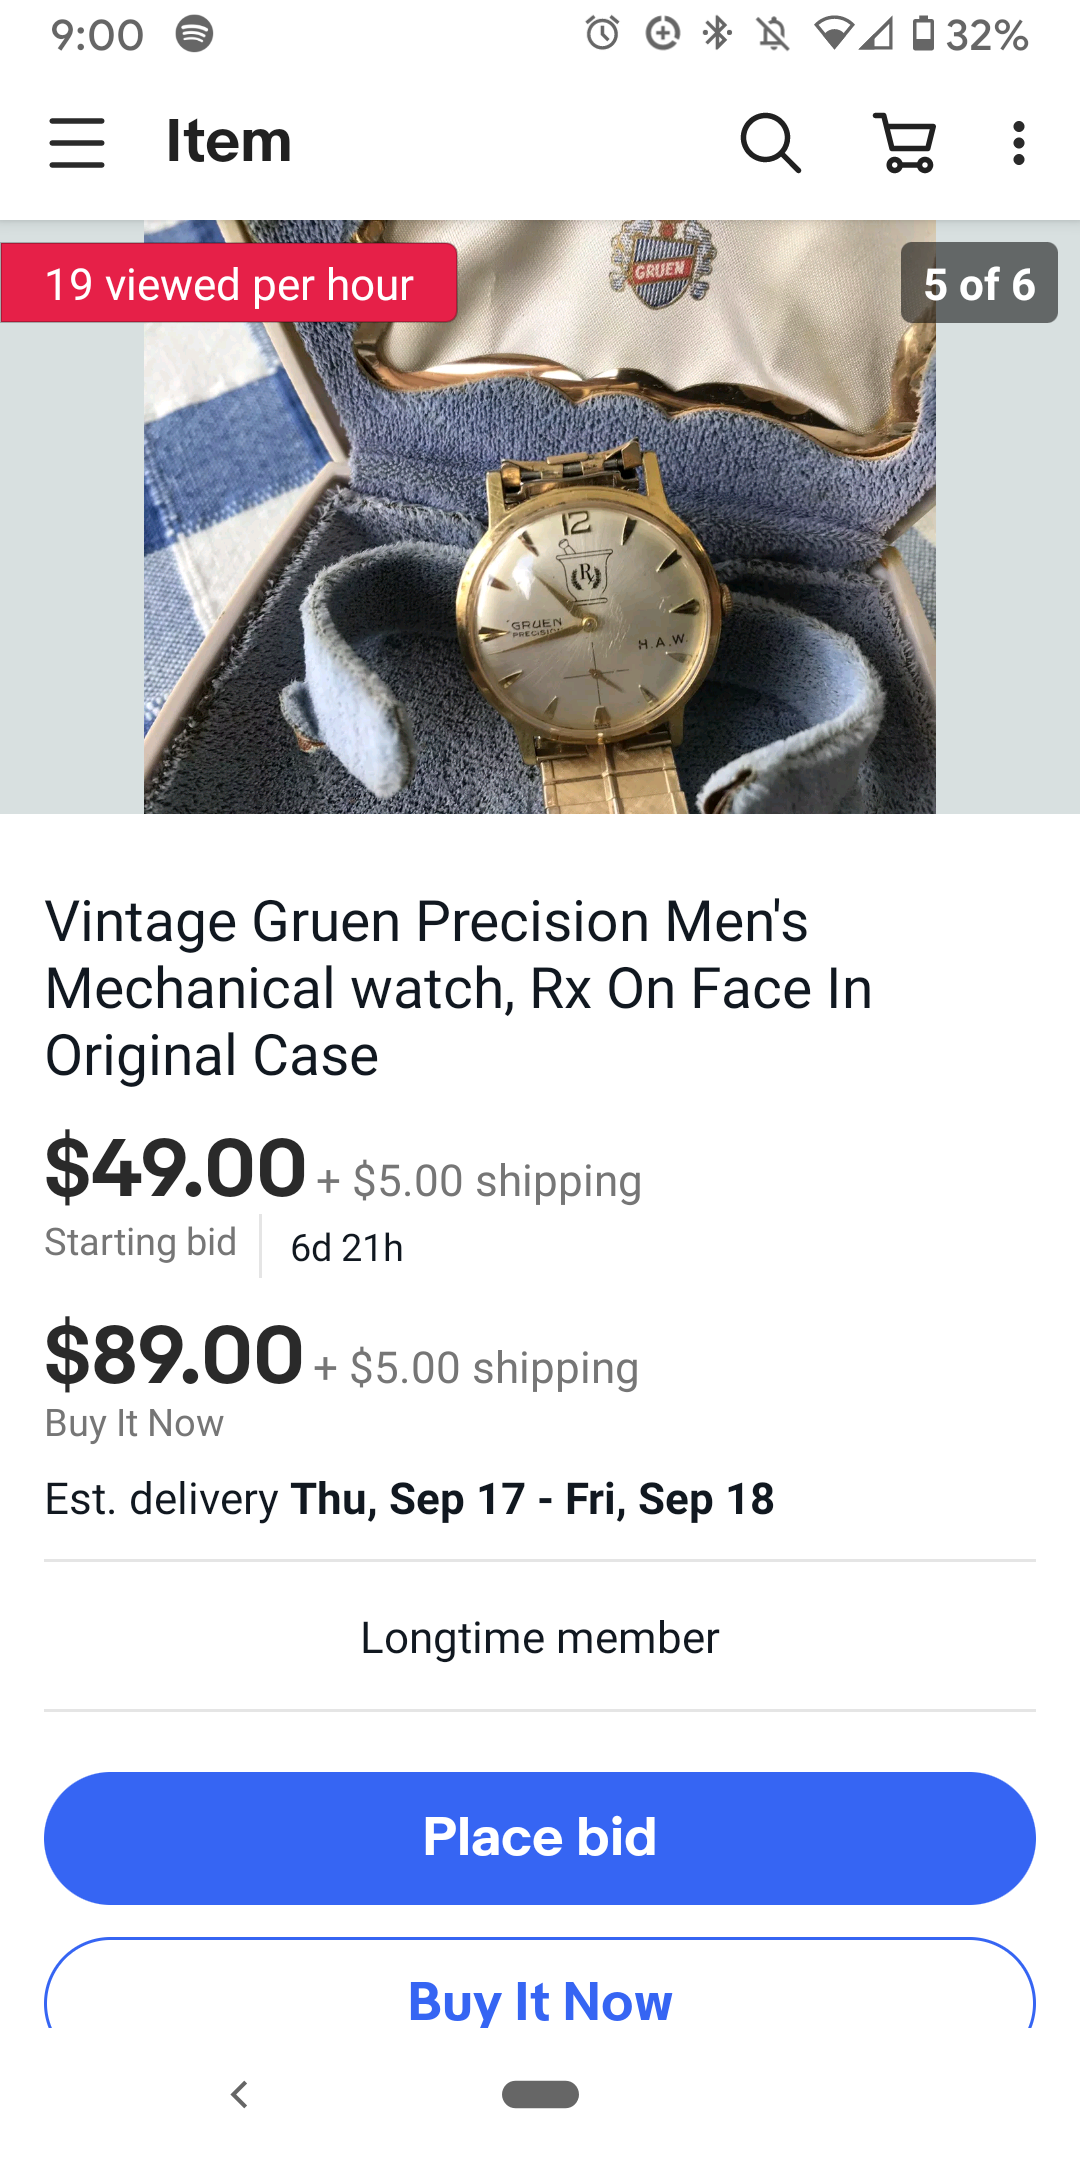The image size is (1080, 2160).
Task: Open the Gruen watch photo
Action: pos(540,560)
